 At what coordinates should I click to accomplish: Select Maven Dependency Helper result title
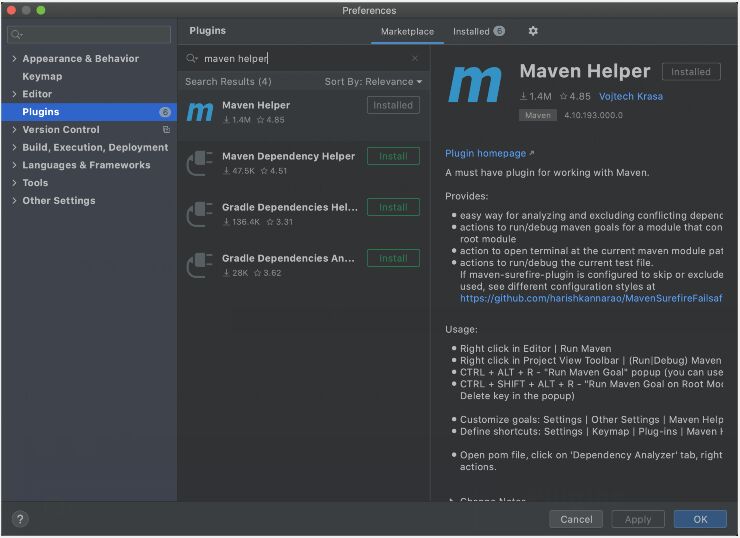point(288,156)
